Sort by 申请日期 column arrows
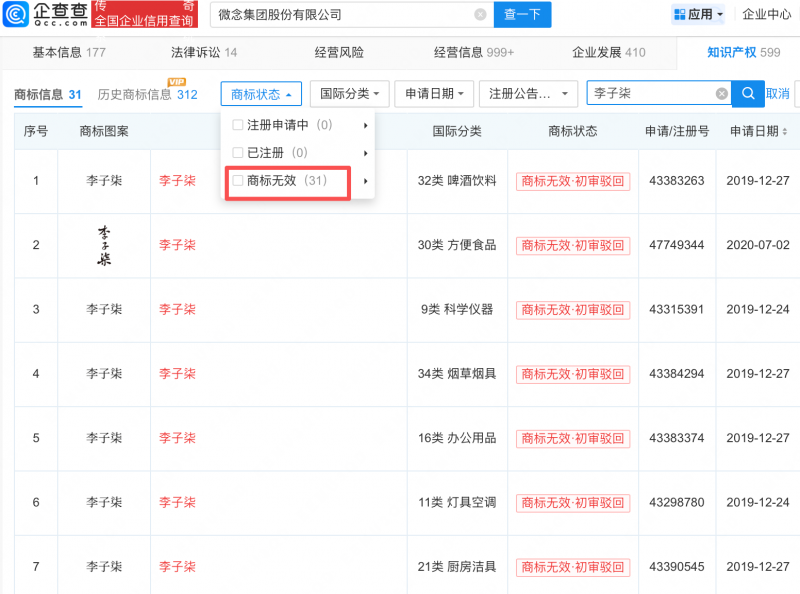Image resolution: width=800 pixels, height=594 pixels. (x=784, y=132)
